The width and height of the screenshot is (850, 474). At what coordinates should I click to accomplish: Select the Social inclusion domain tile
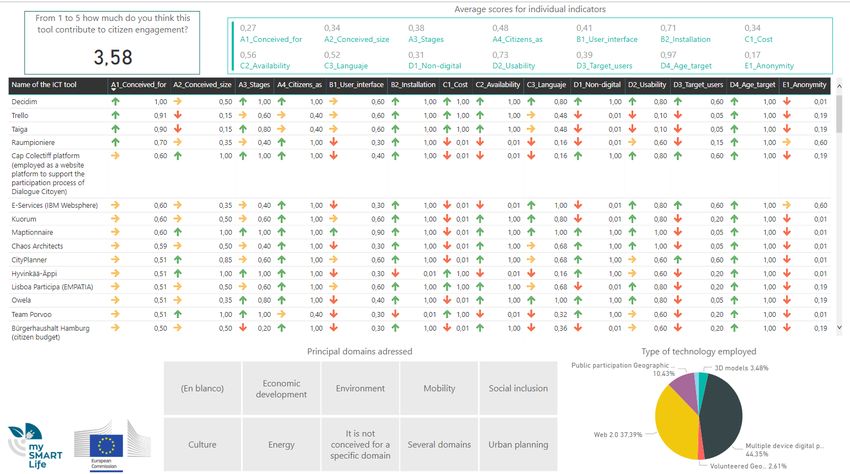[x=518, y=388]
